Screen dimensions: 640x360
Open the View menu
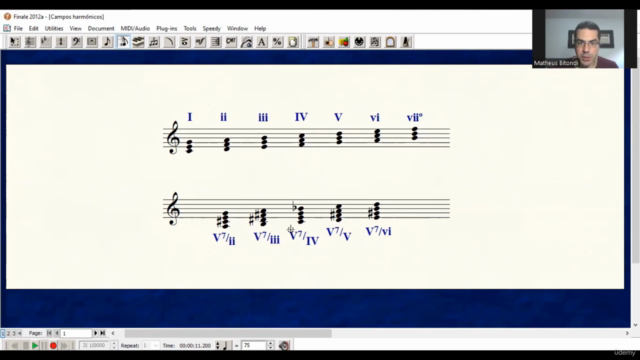pos(76,29)
